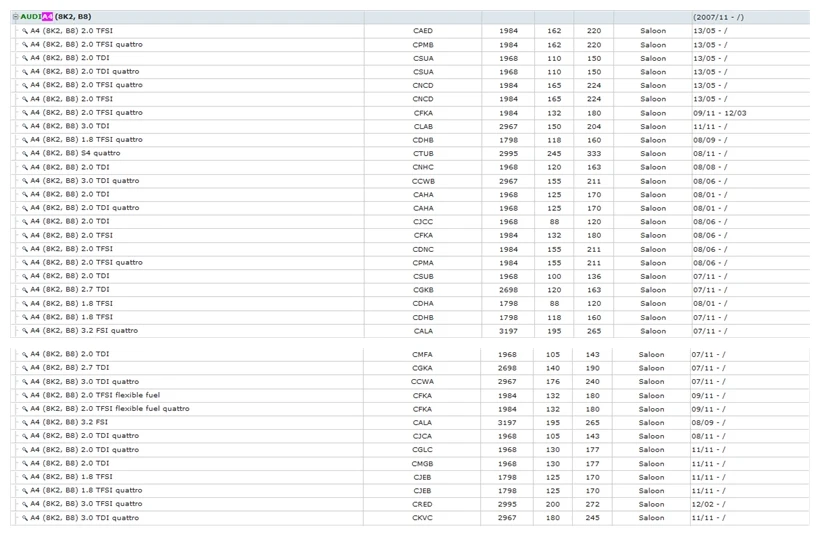Click engine code CGKA

(422, 368)
